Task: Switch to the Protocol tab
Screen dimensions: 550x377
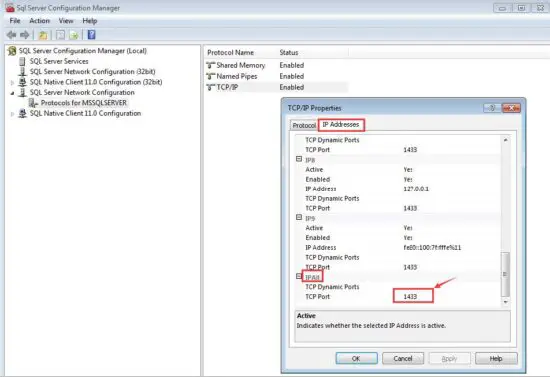Action: [x=304, y=125]
